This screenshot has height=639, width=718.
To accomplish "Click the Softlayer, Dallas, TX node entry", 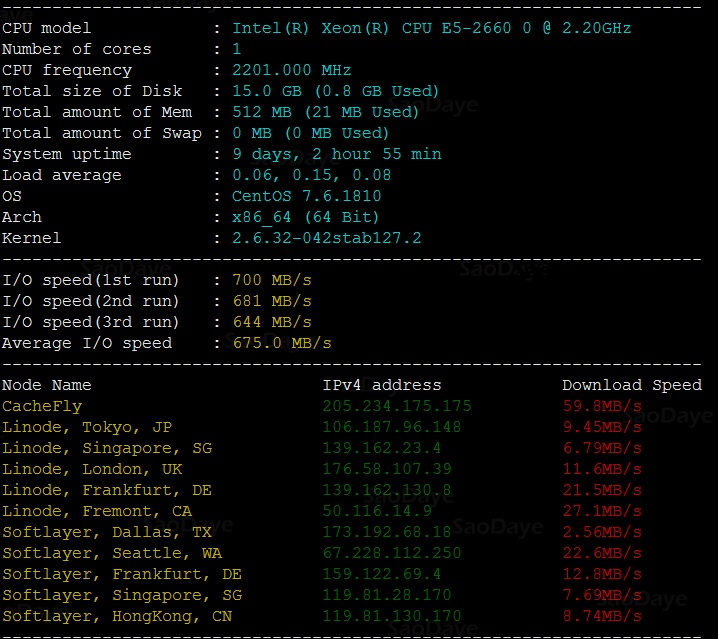I will [107, 532].
